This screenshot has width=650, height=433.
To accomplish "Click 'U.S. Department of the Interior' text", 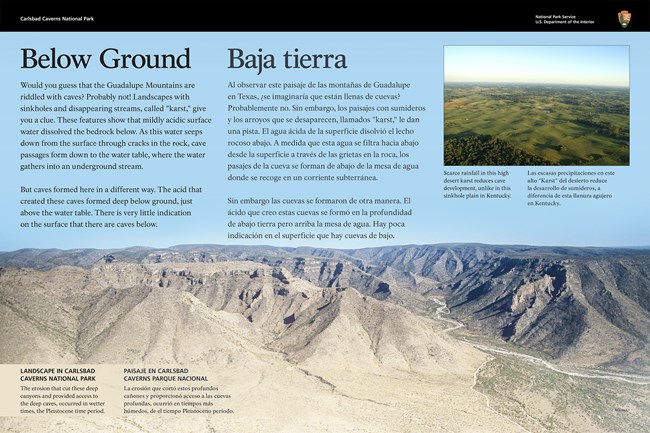I will [x=564, y=22].
